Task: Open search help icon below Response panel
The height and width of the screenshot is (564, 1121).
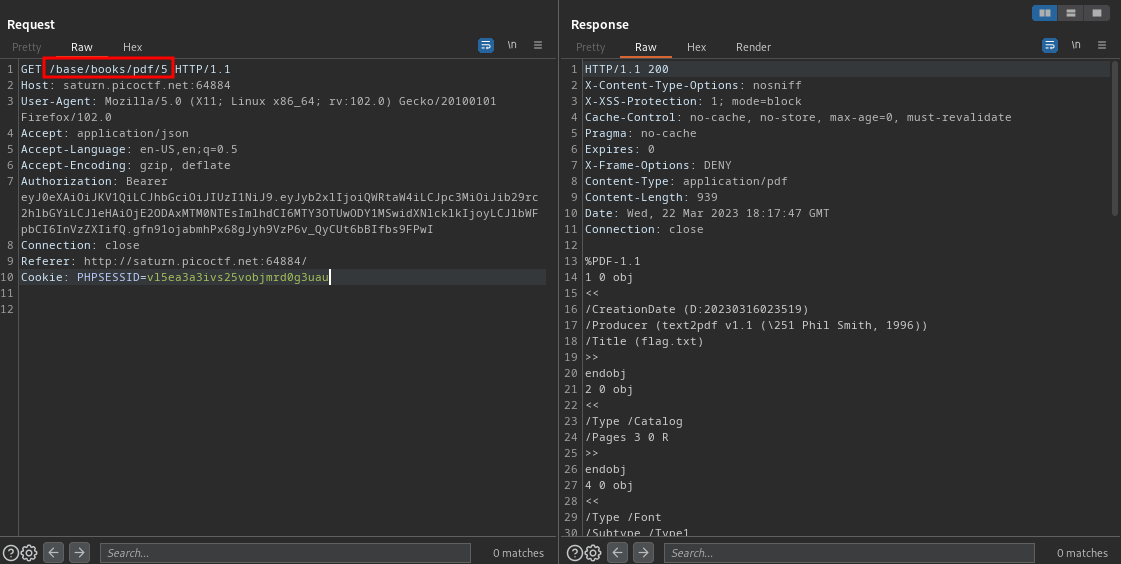Action: point(575,553)
